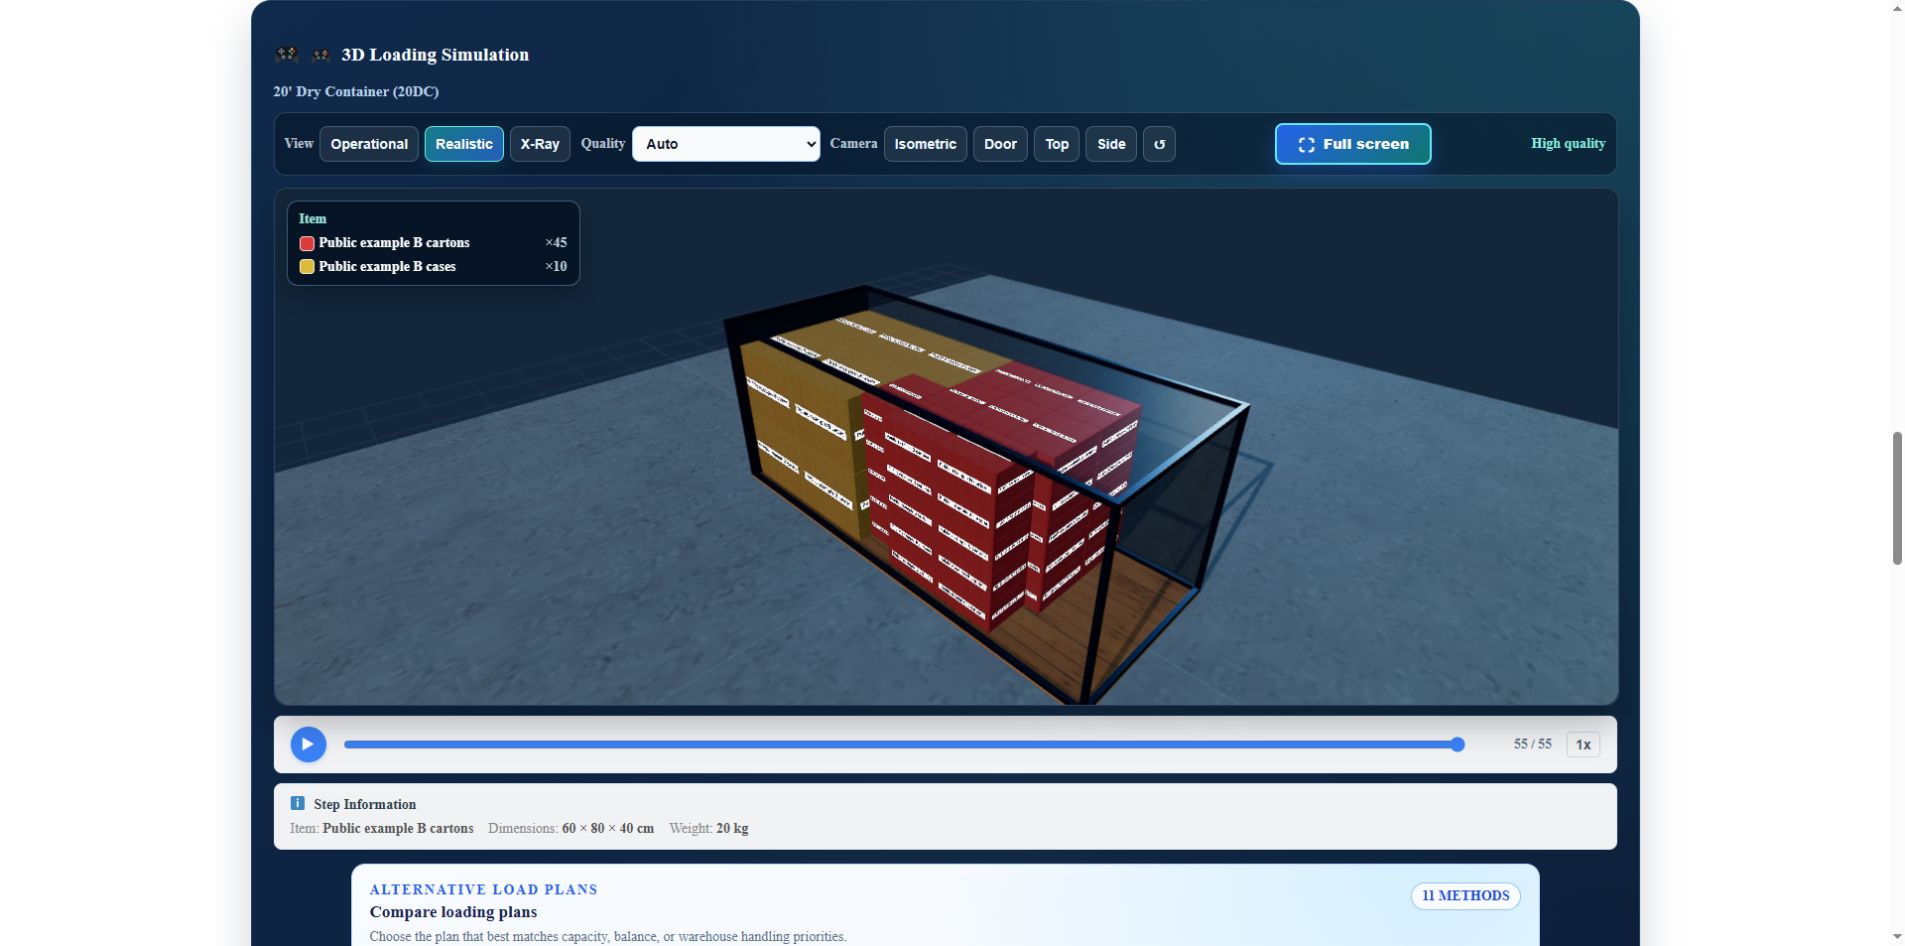Click the red Public example B cartons swatch
The height and width of the screenshot is (946, 1905).
coord(307,243)
